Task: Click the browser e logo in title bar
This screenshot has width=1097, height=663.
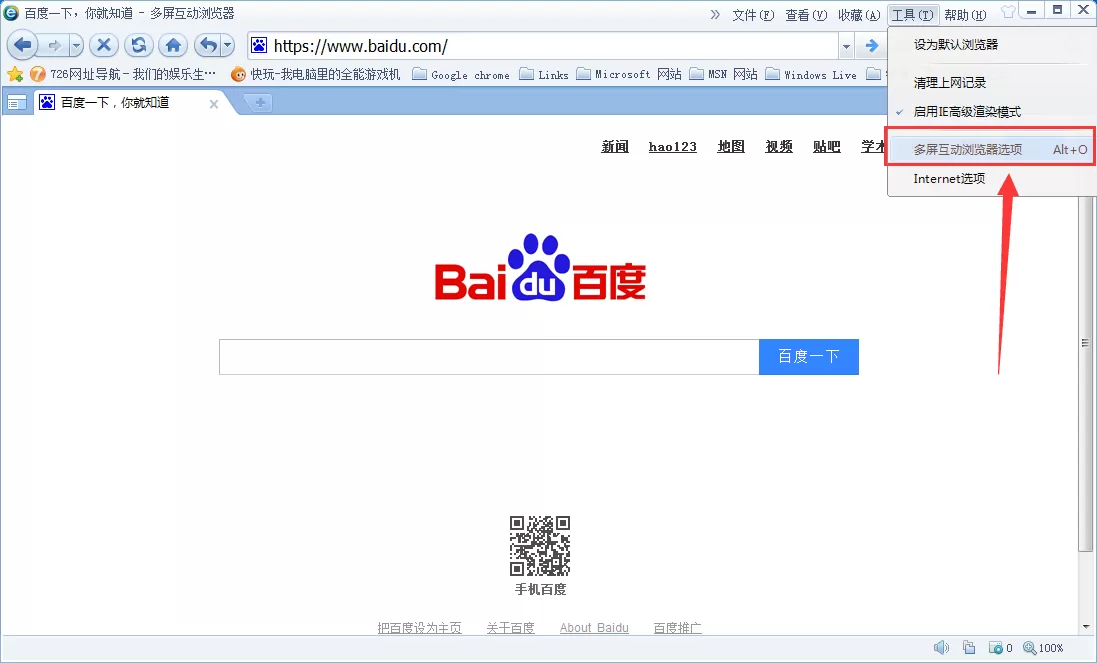Action: (11, 13)
